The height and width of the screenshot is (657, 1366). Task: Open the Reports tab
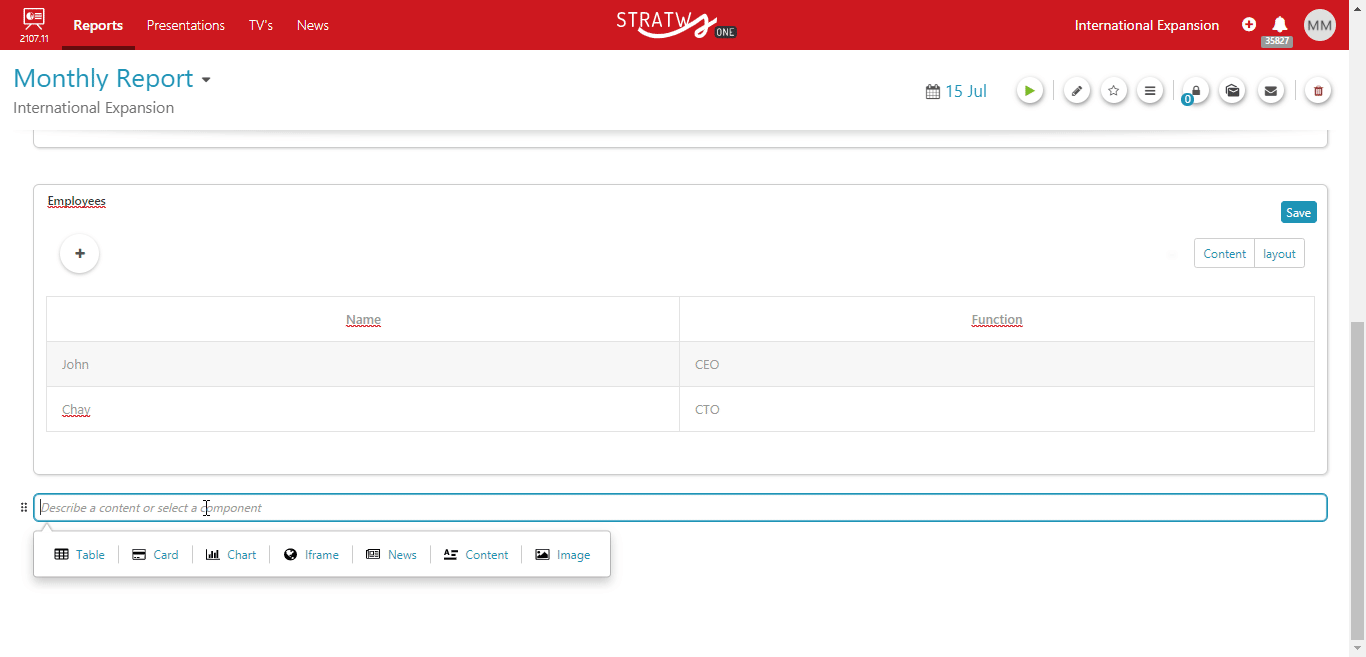[x=98, y=25]
